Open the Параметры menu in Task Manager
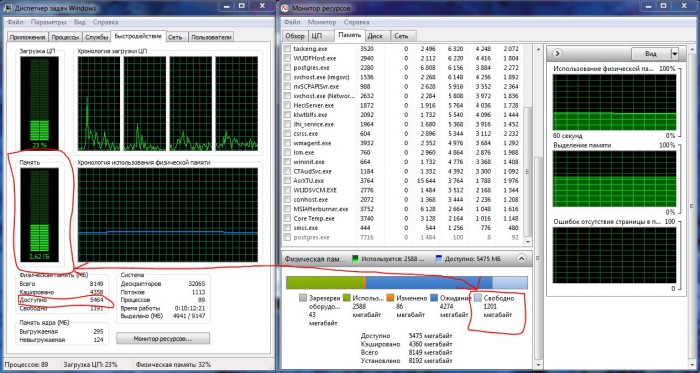Image resolution: width=700 pixels, height=373 pixels. tap(49, 22)
